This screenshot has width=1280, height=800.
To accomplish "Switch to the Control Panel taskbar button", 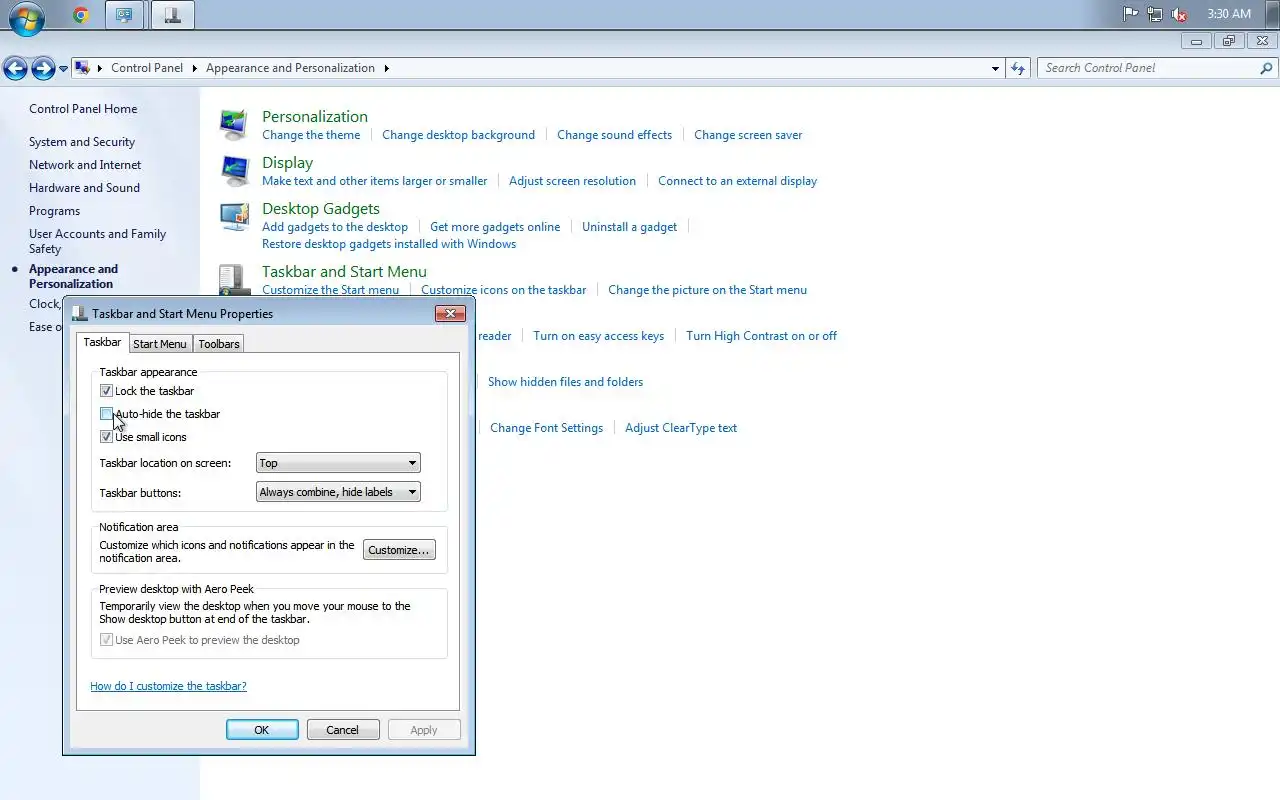I will [123, 15].
